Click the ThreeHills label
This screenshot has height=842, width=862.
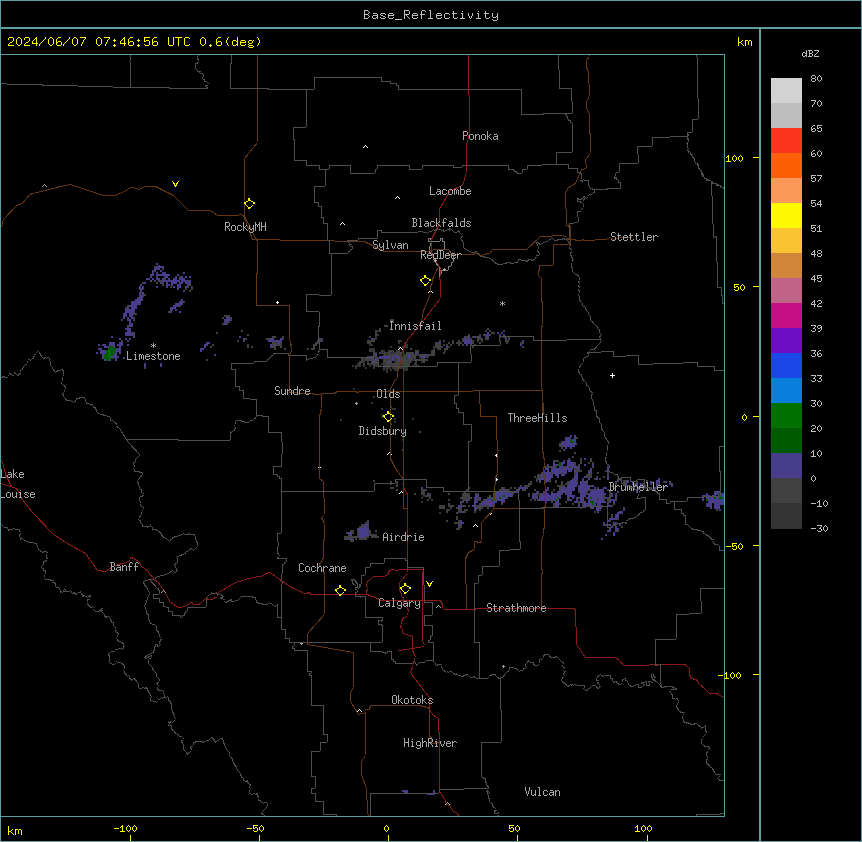[537, 418]
